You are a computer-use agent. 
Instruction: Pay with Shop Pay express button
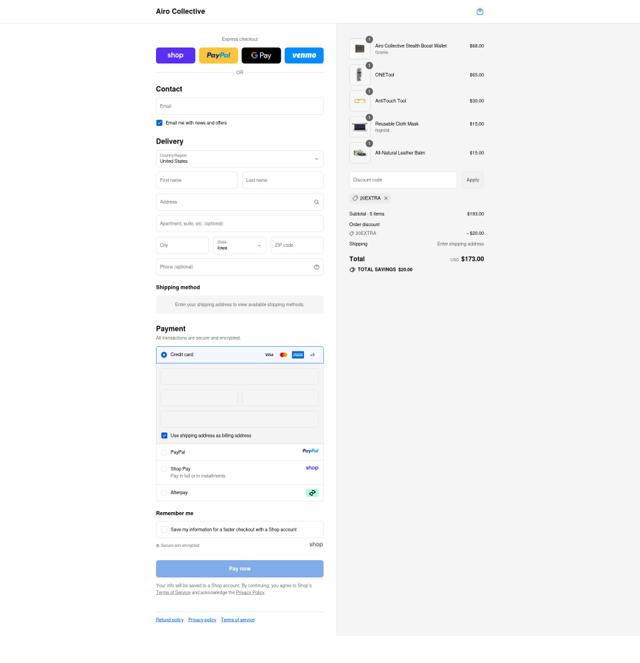tap(175, 55)
